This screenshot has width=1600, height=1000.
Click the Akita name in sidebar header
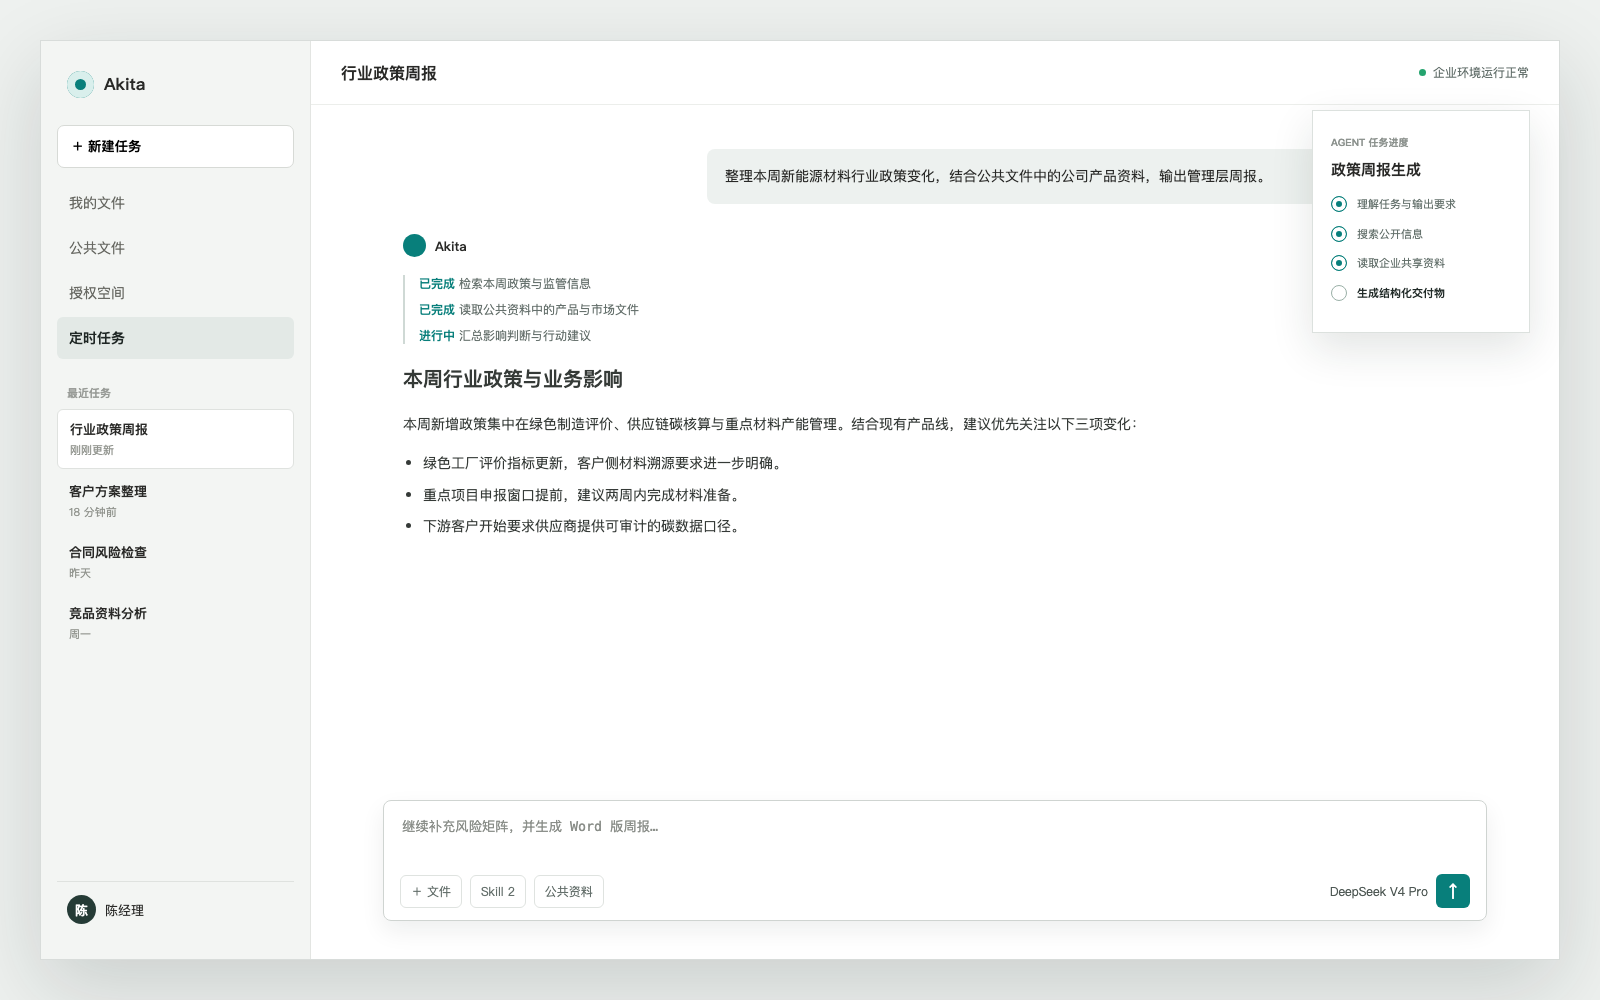(124, 84)
